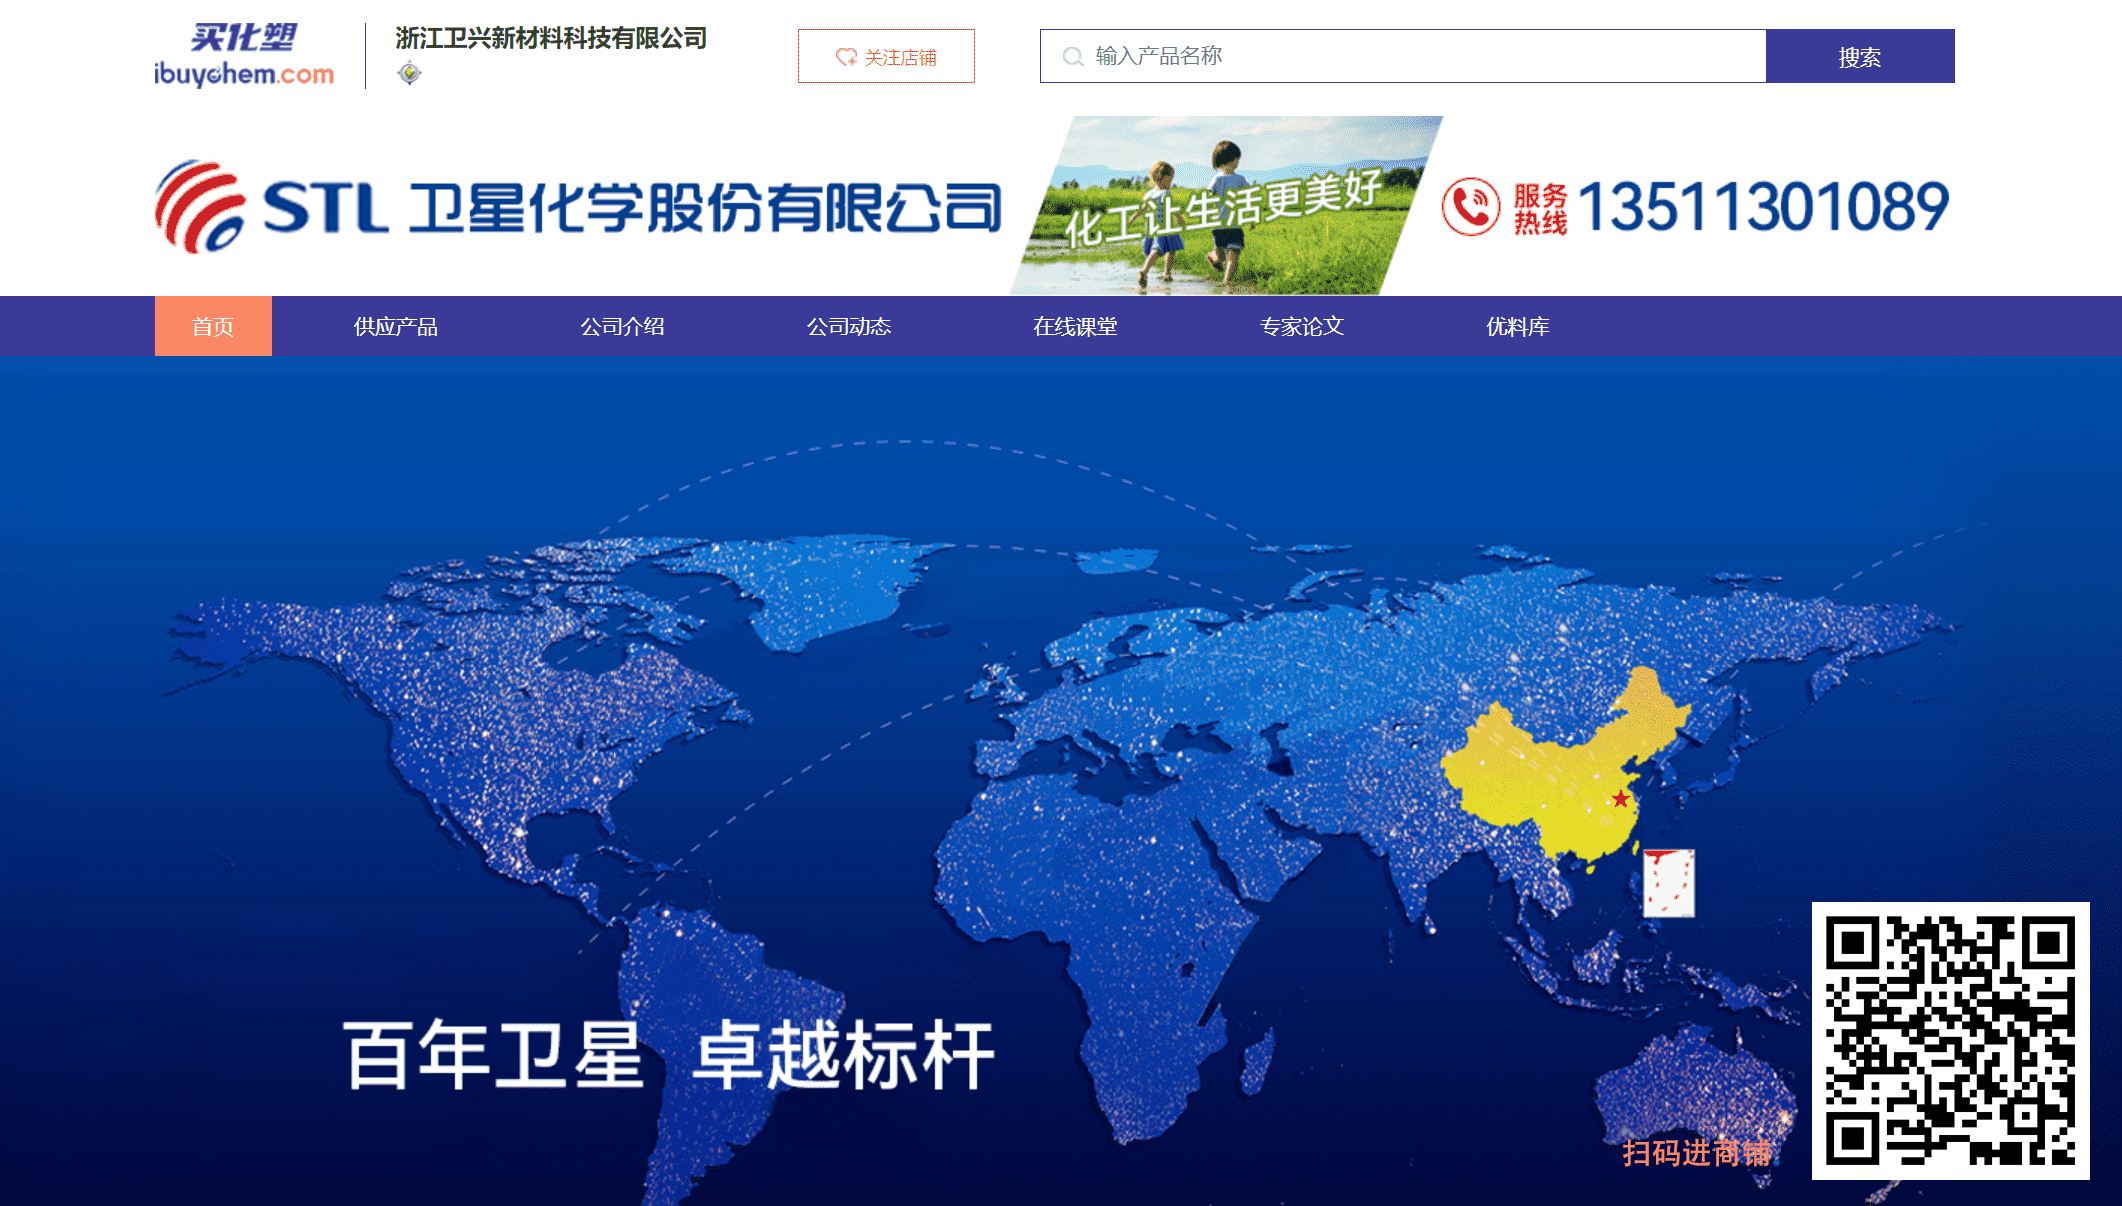2122x1206 pixels.
Task: Click the red star on China map
Action: pyautogui.click(x=1620, y=798)
